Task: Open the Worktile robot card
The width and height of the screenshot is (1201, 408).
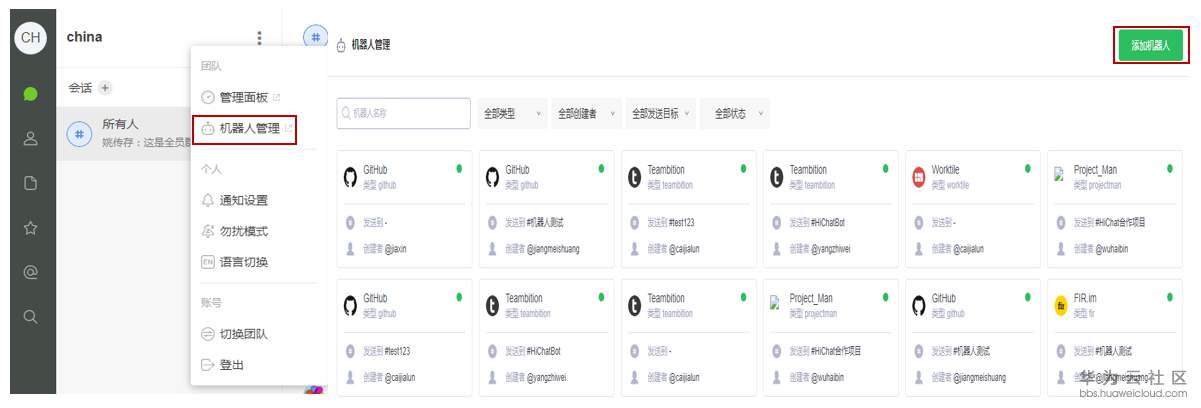Action: (972, 208)
